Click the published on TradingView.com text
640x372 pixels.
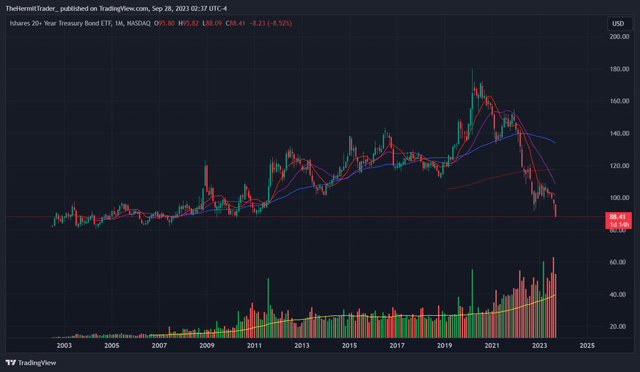(105, 9)
